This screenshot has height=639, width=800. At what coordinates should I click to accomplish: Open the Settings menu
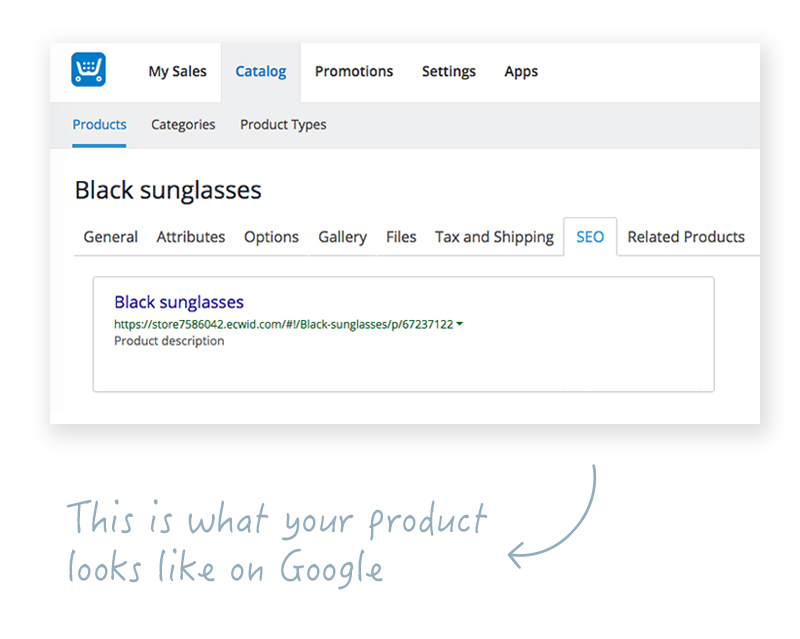(448, 71)
